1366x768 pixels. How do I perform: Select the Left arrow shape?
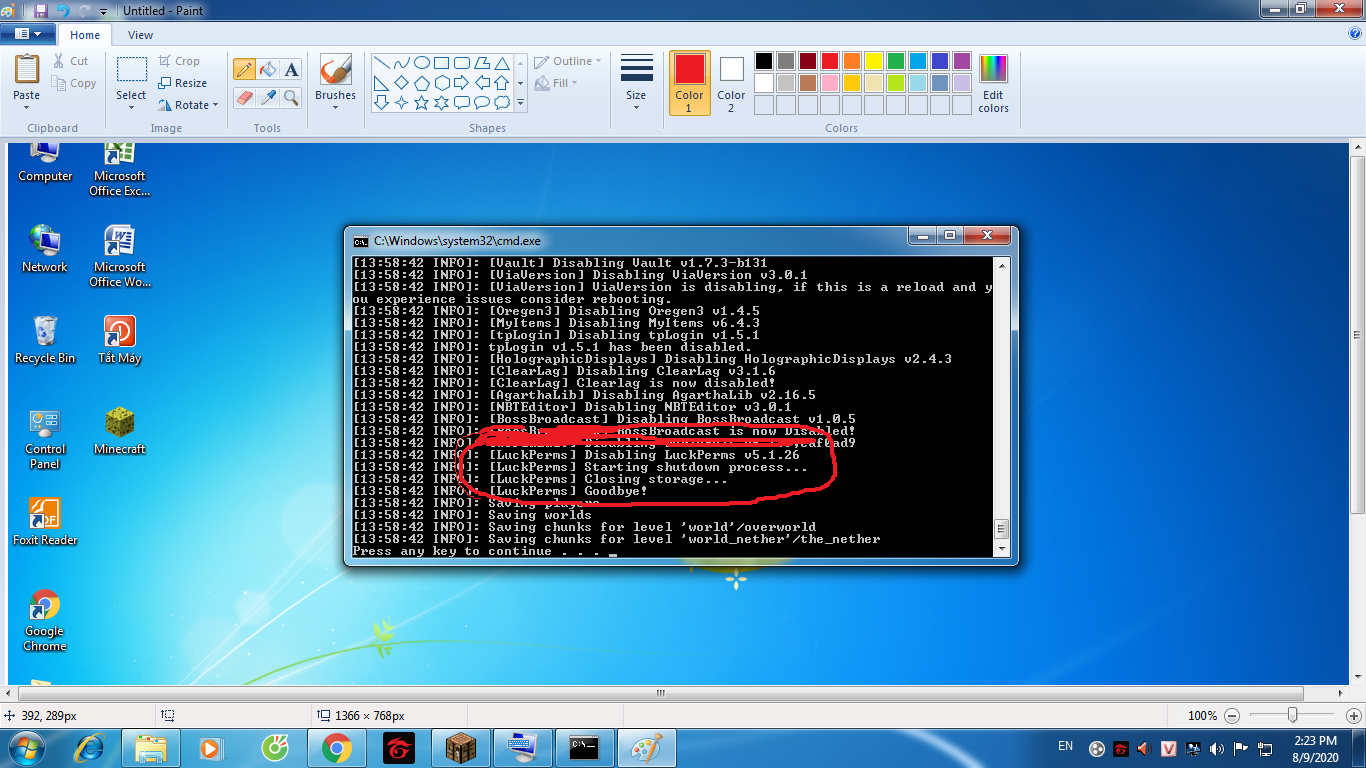click(481, 82)
